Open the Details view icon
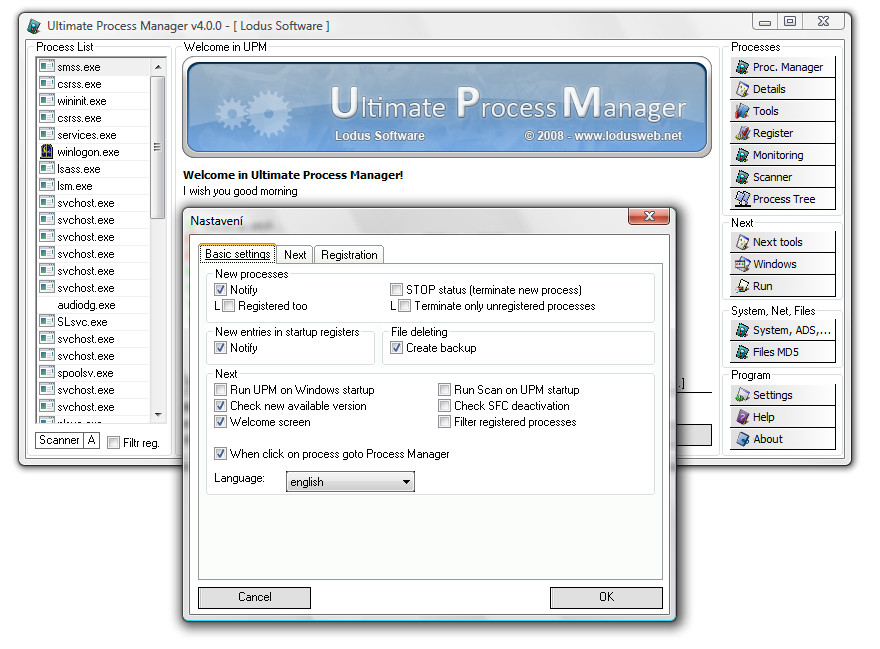 (x=742, y=89)
